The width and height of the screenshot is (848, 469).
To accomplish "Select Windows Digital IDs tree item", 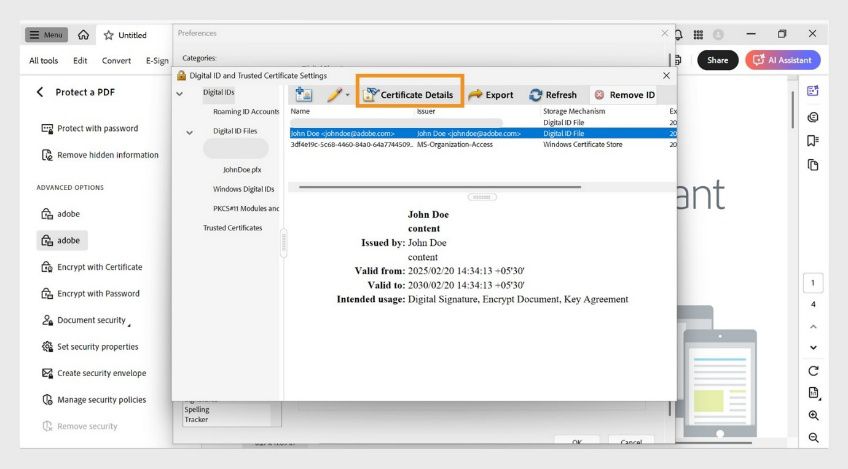I will 243,189.
